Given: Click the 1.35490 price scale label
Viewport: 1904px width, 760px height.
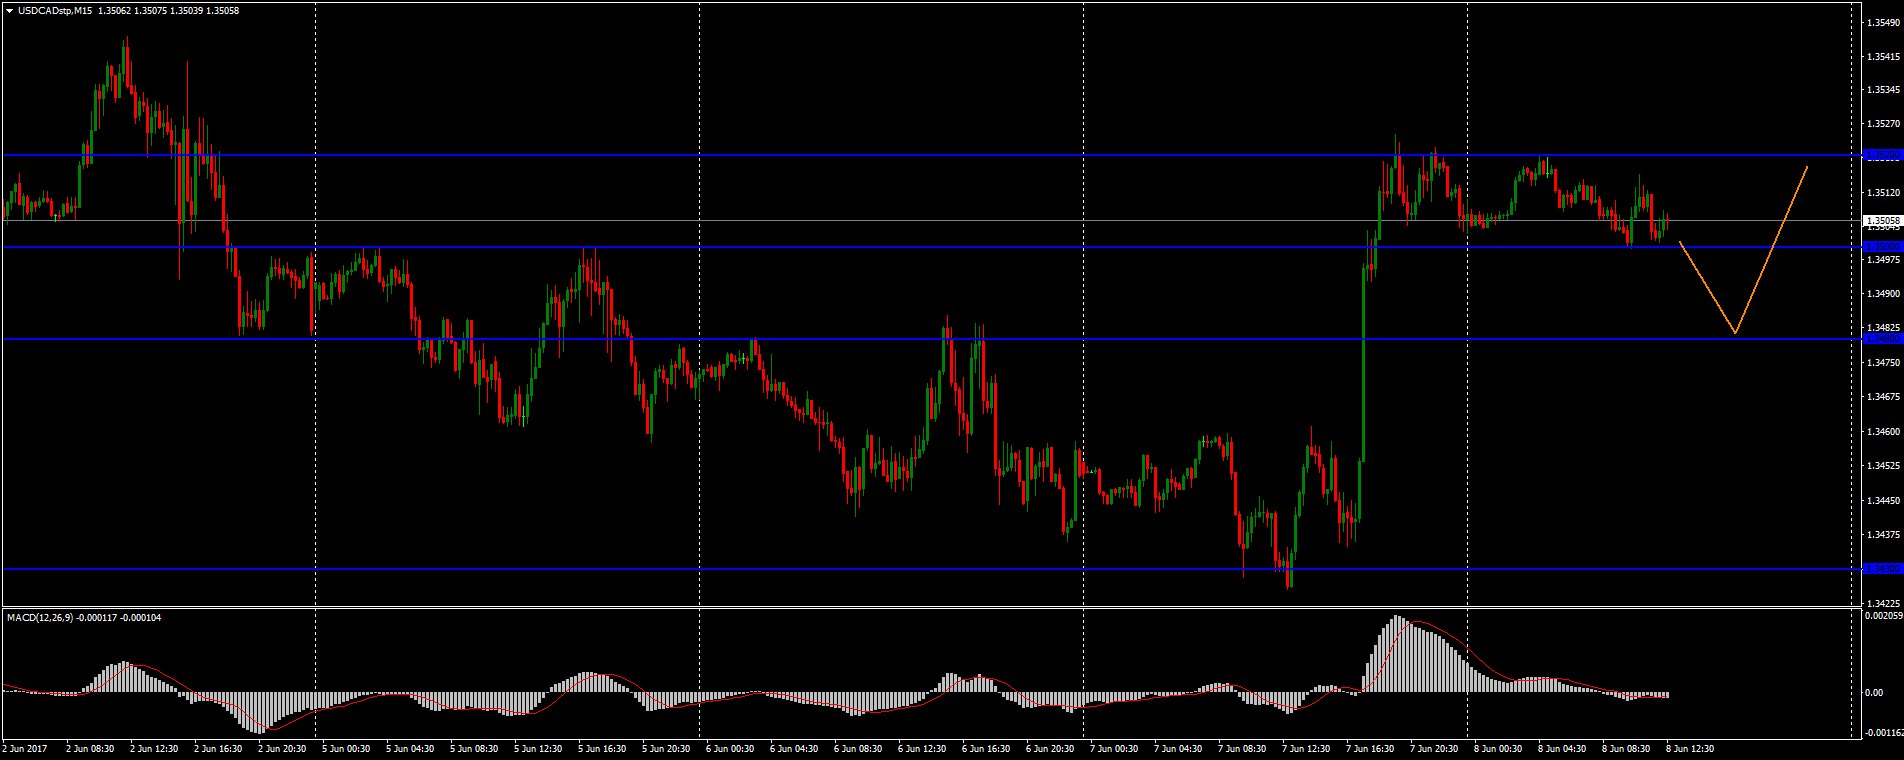Looking at the screenshot, I should pos(1883,23).
